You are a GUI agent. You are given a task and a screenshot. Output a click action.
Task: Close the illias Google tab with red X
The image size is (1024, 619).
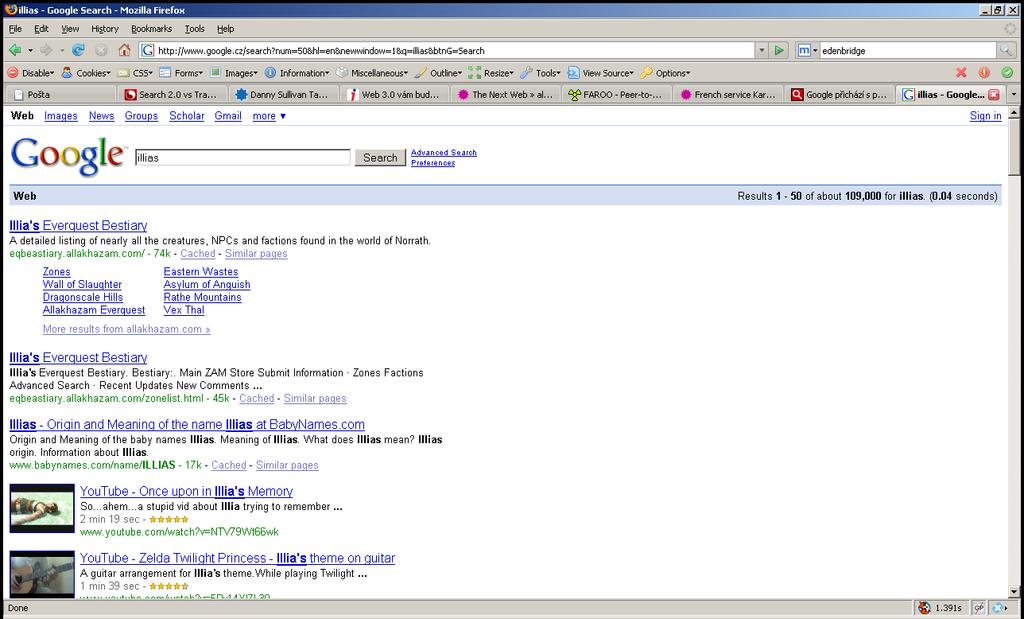click(993, 95)
